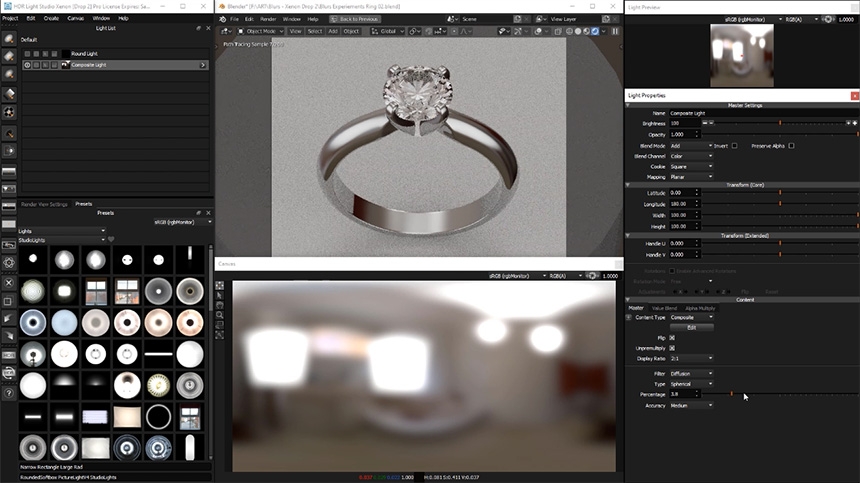Screen dimensions: 860x483
Task: Switch to solid viewport shading in Blender
Action: point(578,31)
